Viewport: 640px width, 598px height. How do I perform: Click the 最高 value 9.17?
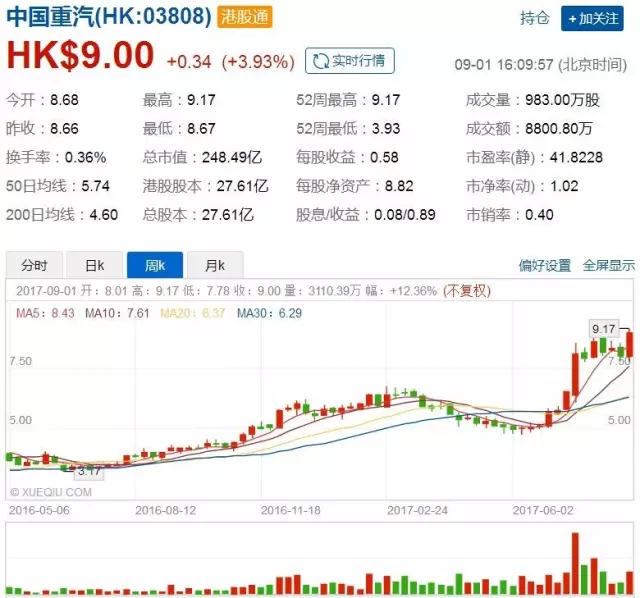201,100
